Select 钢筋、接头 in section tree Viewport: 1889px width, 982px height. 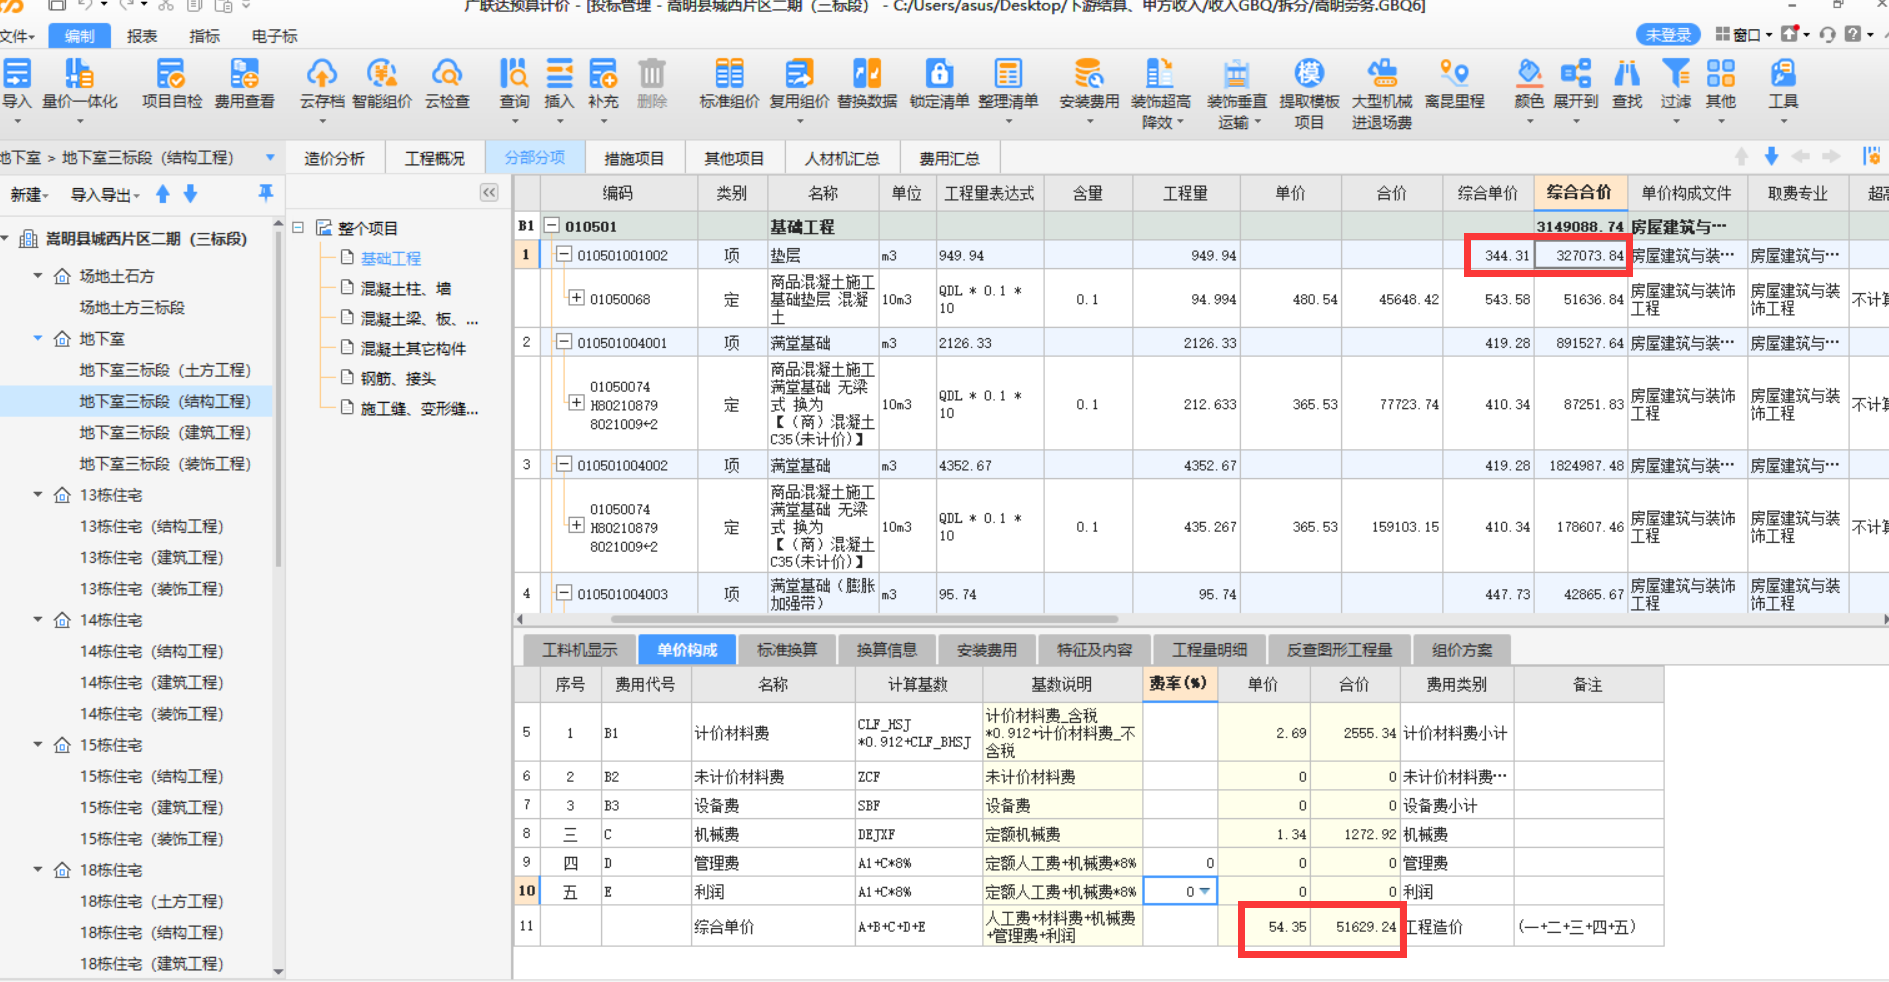coord(398,378)
